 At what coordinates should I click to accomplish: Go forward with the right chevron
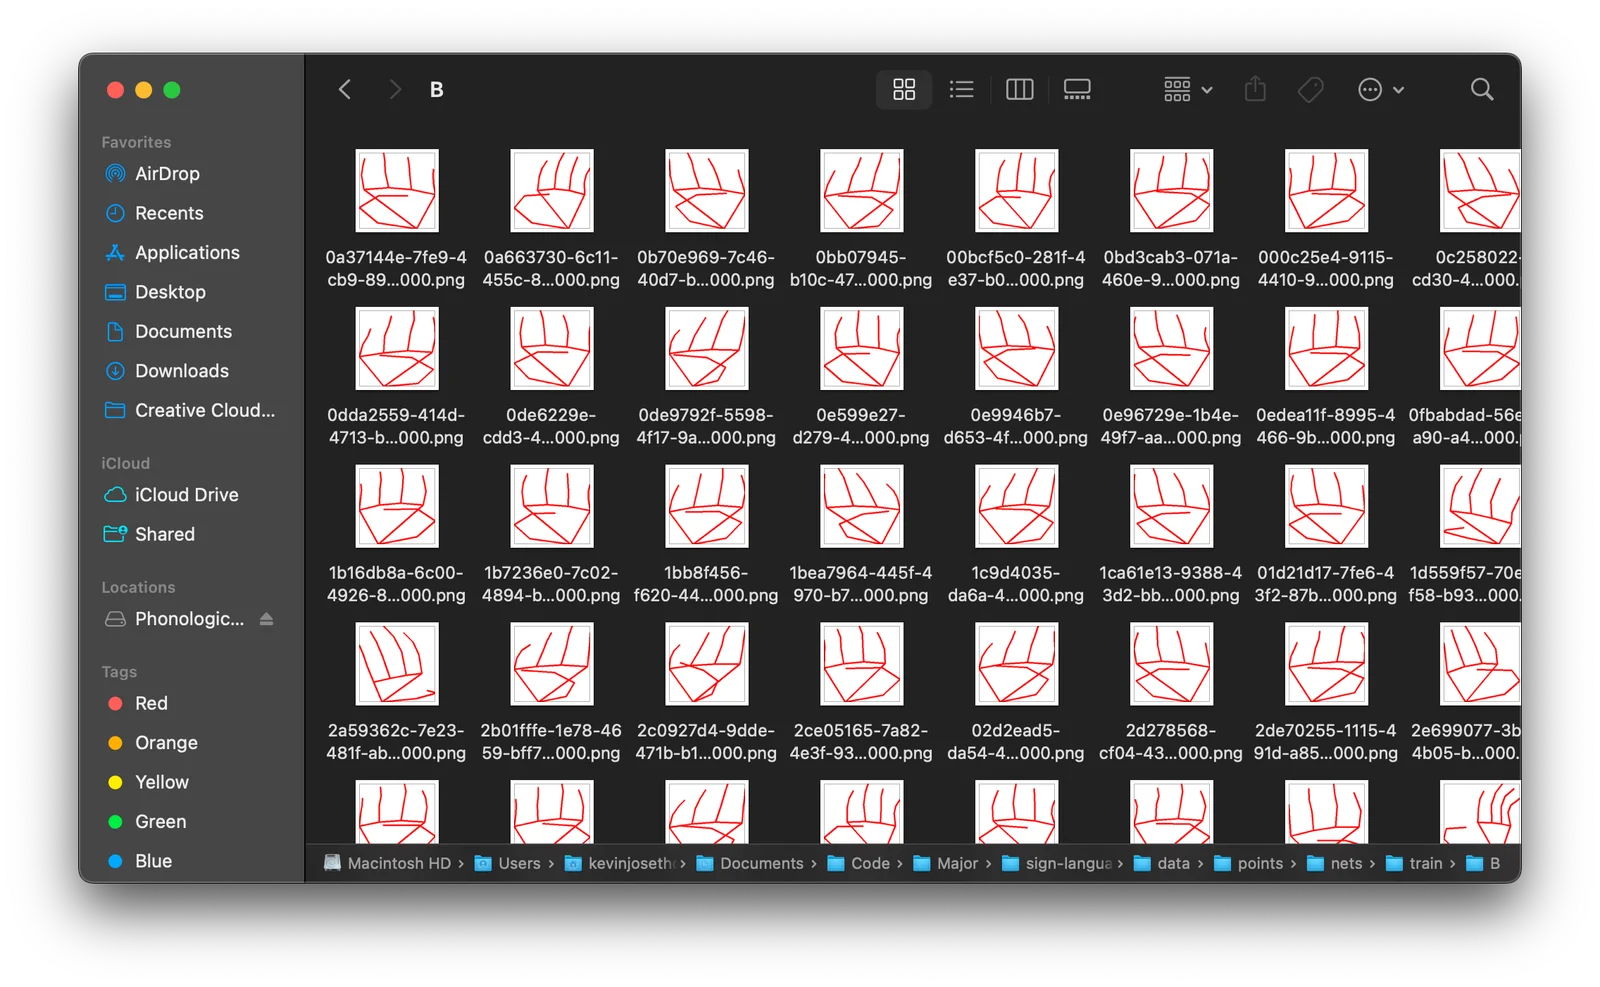[394, 90]
